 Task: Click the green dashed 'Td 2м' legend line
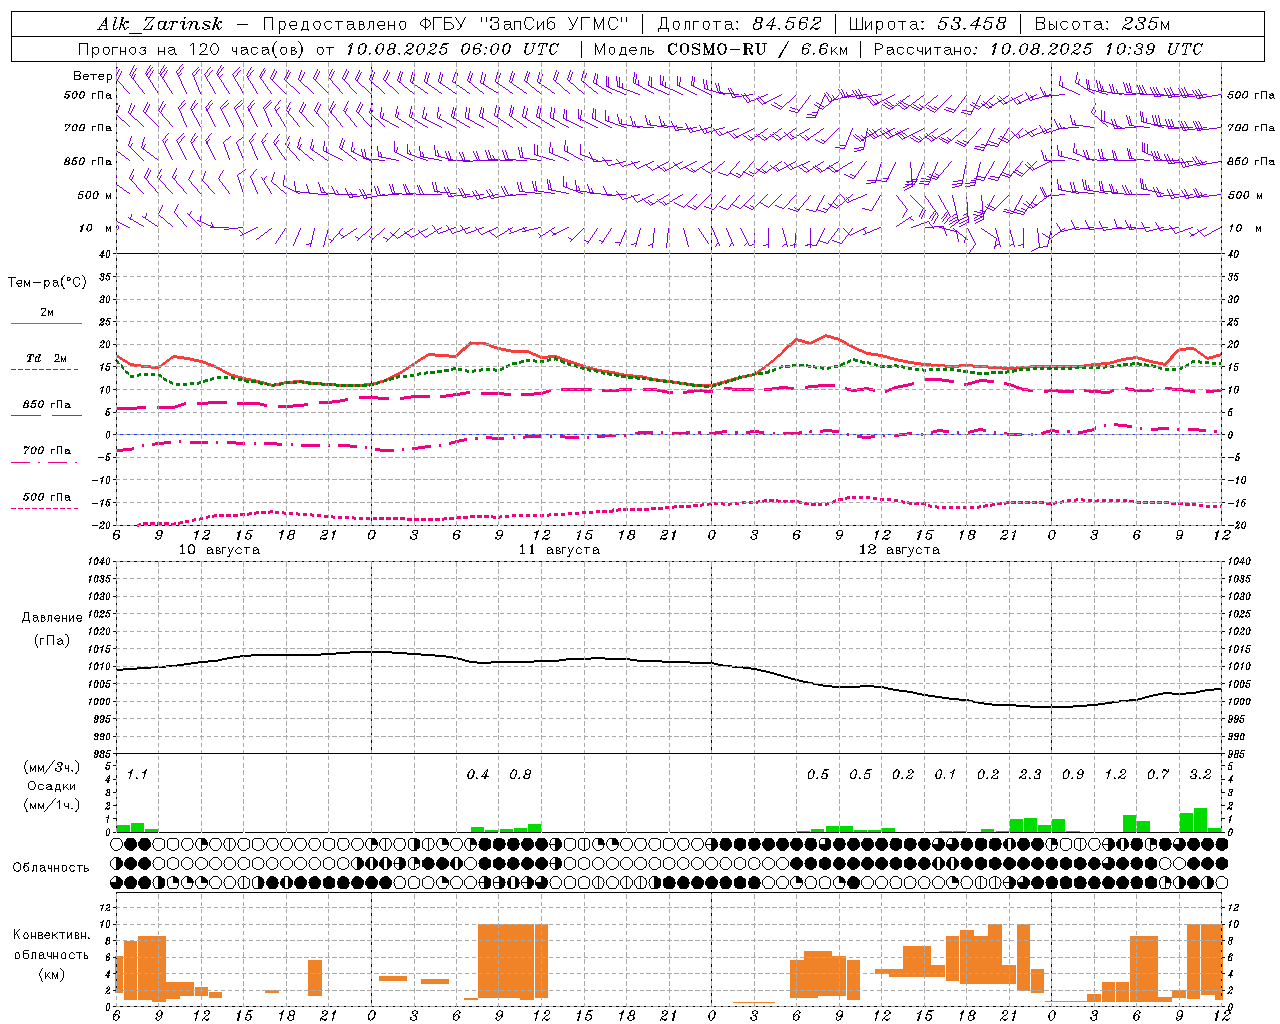tap(44, 370)
